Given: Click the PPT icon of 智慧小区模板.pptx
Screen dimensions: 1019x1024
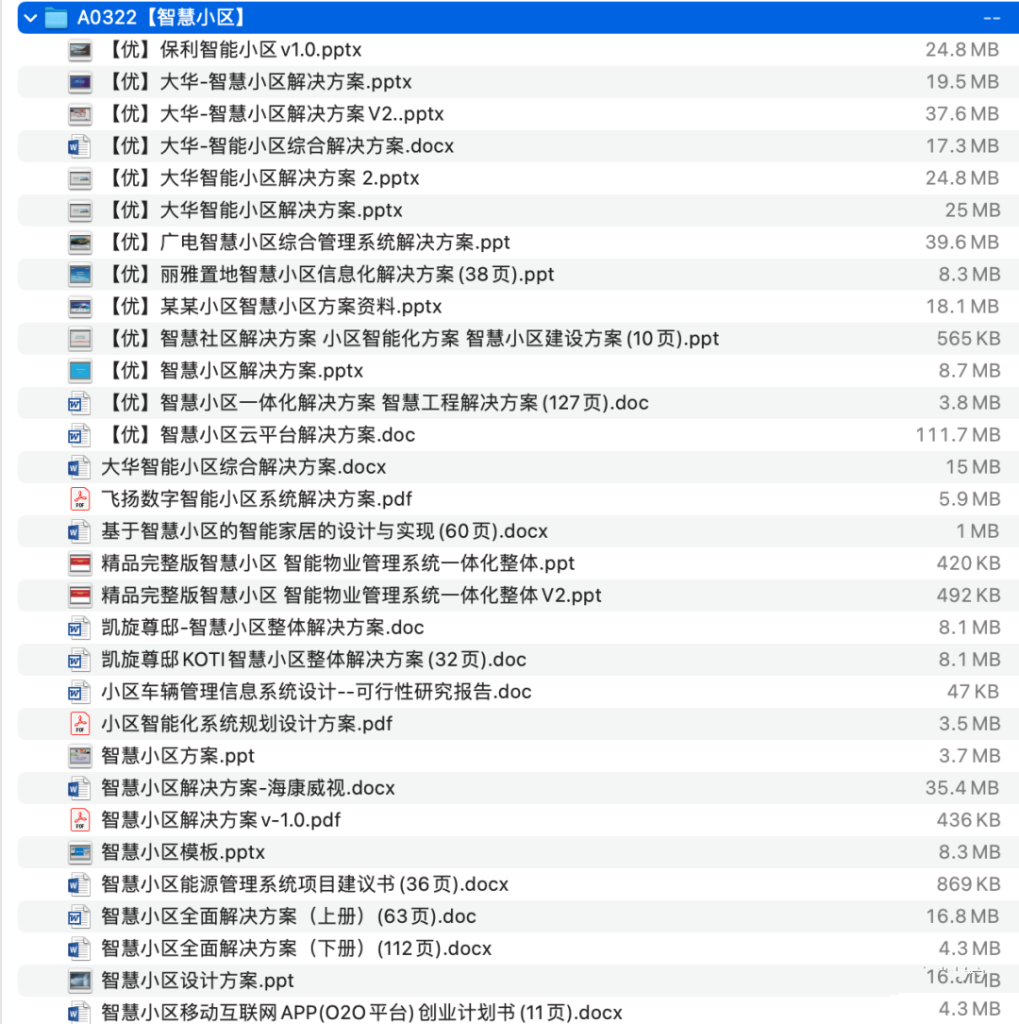Looking at the screenshot, I should (x=79, y=852).
